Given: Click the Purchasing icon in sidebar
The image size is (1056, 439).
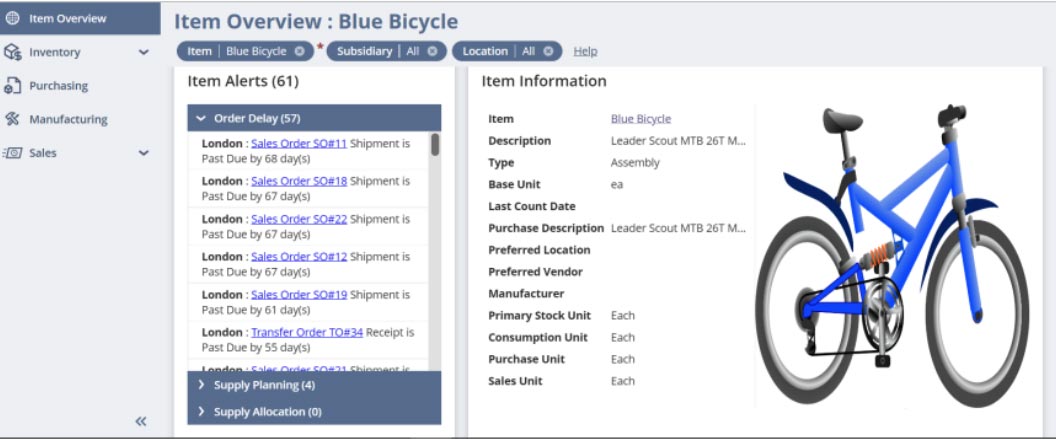Looking at the screenshot, I should tap(12, 86).
